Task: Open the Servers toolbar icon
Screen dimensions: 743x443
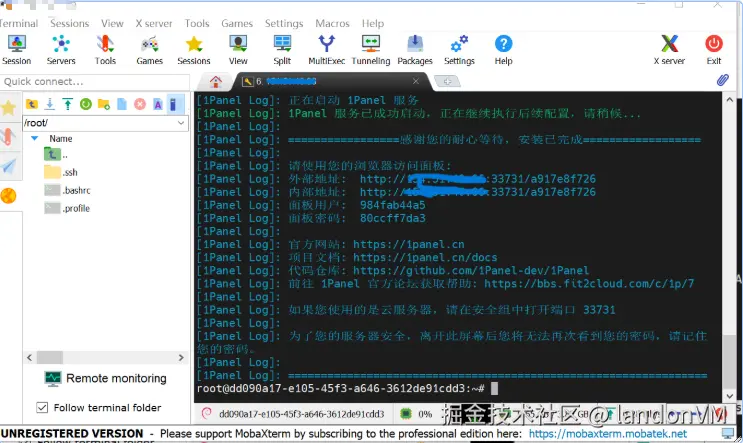Action: click(x=61, y=50)
